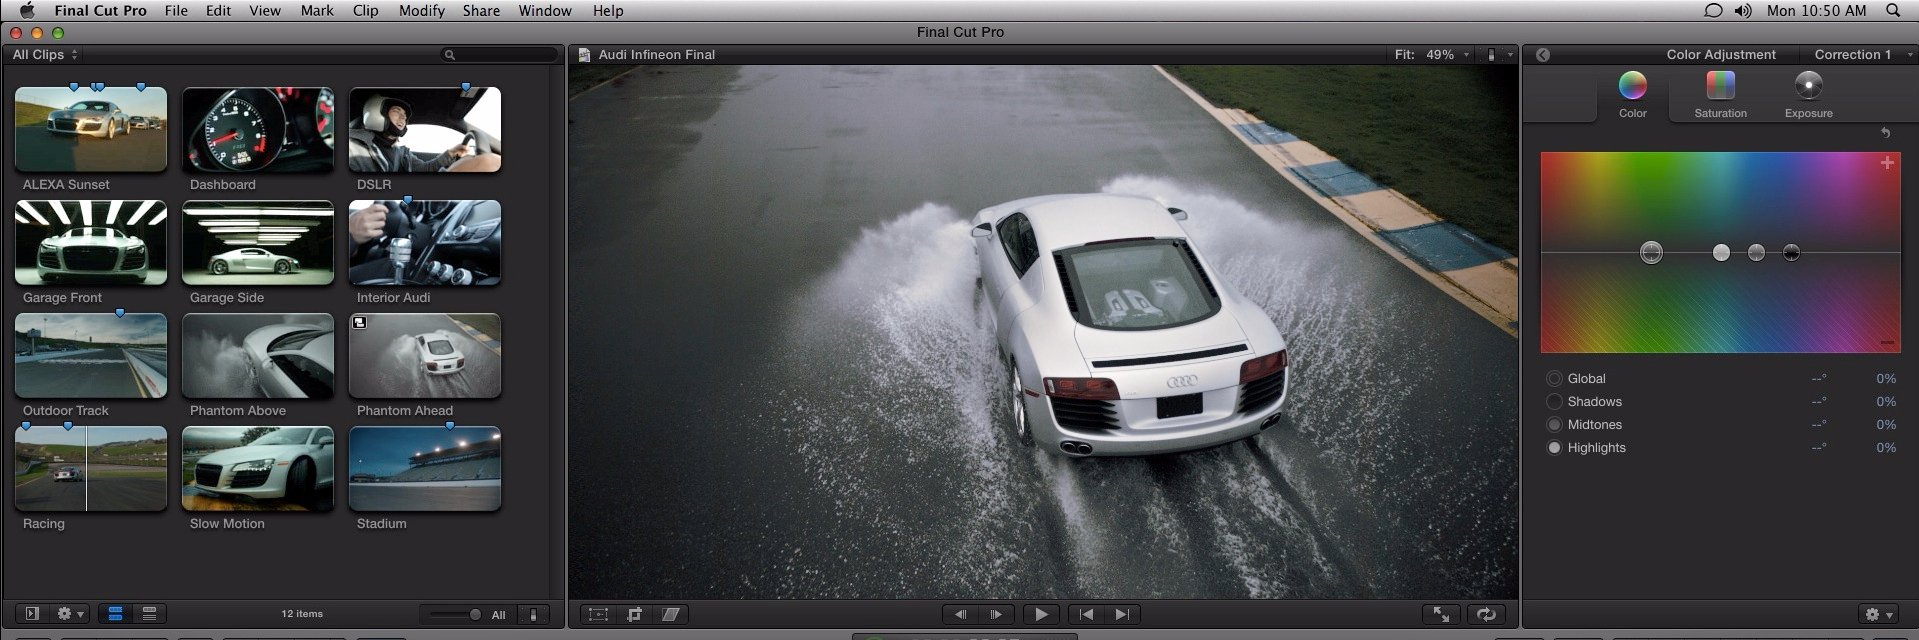Open the Share menu
This screenshot has width=1919, height=640.
pos(481,10)
